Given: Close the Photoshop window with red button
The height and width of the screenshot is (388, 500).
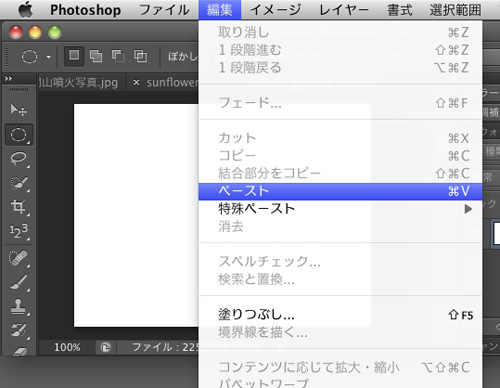Looking at the screenshot, I should [16, 32].
